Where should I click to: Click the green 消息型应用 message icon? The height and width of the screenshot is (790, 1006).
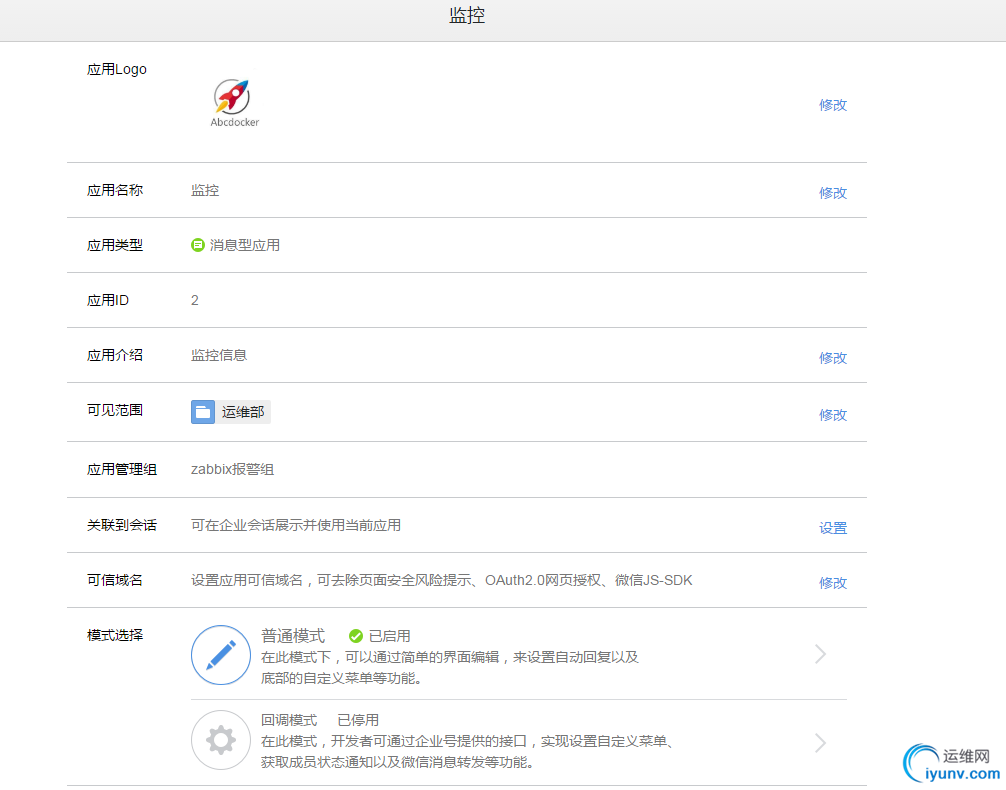tap(197, 245)
